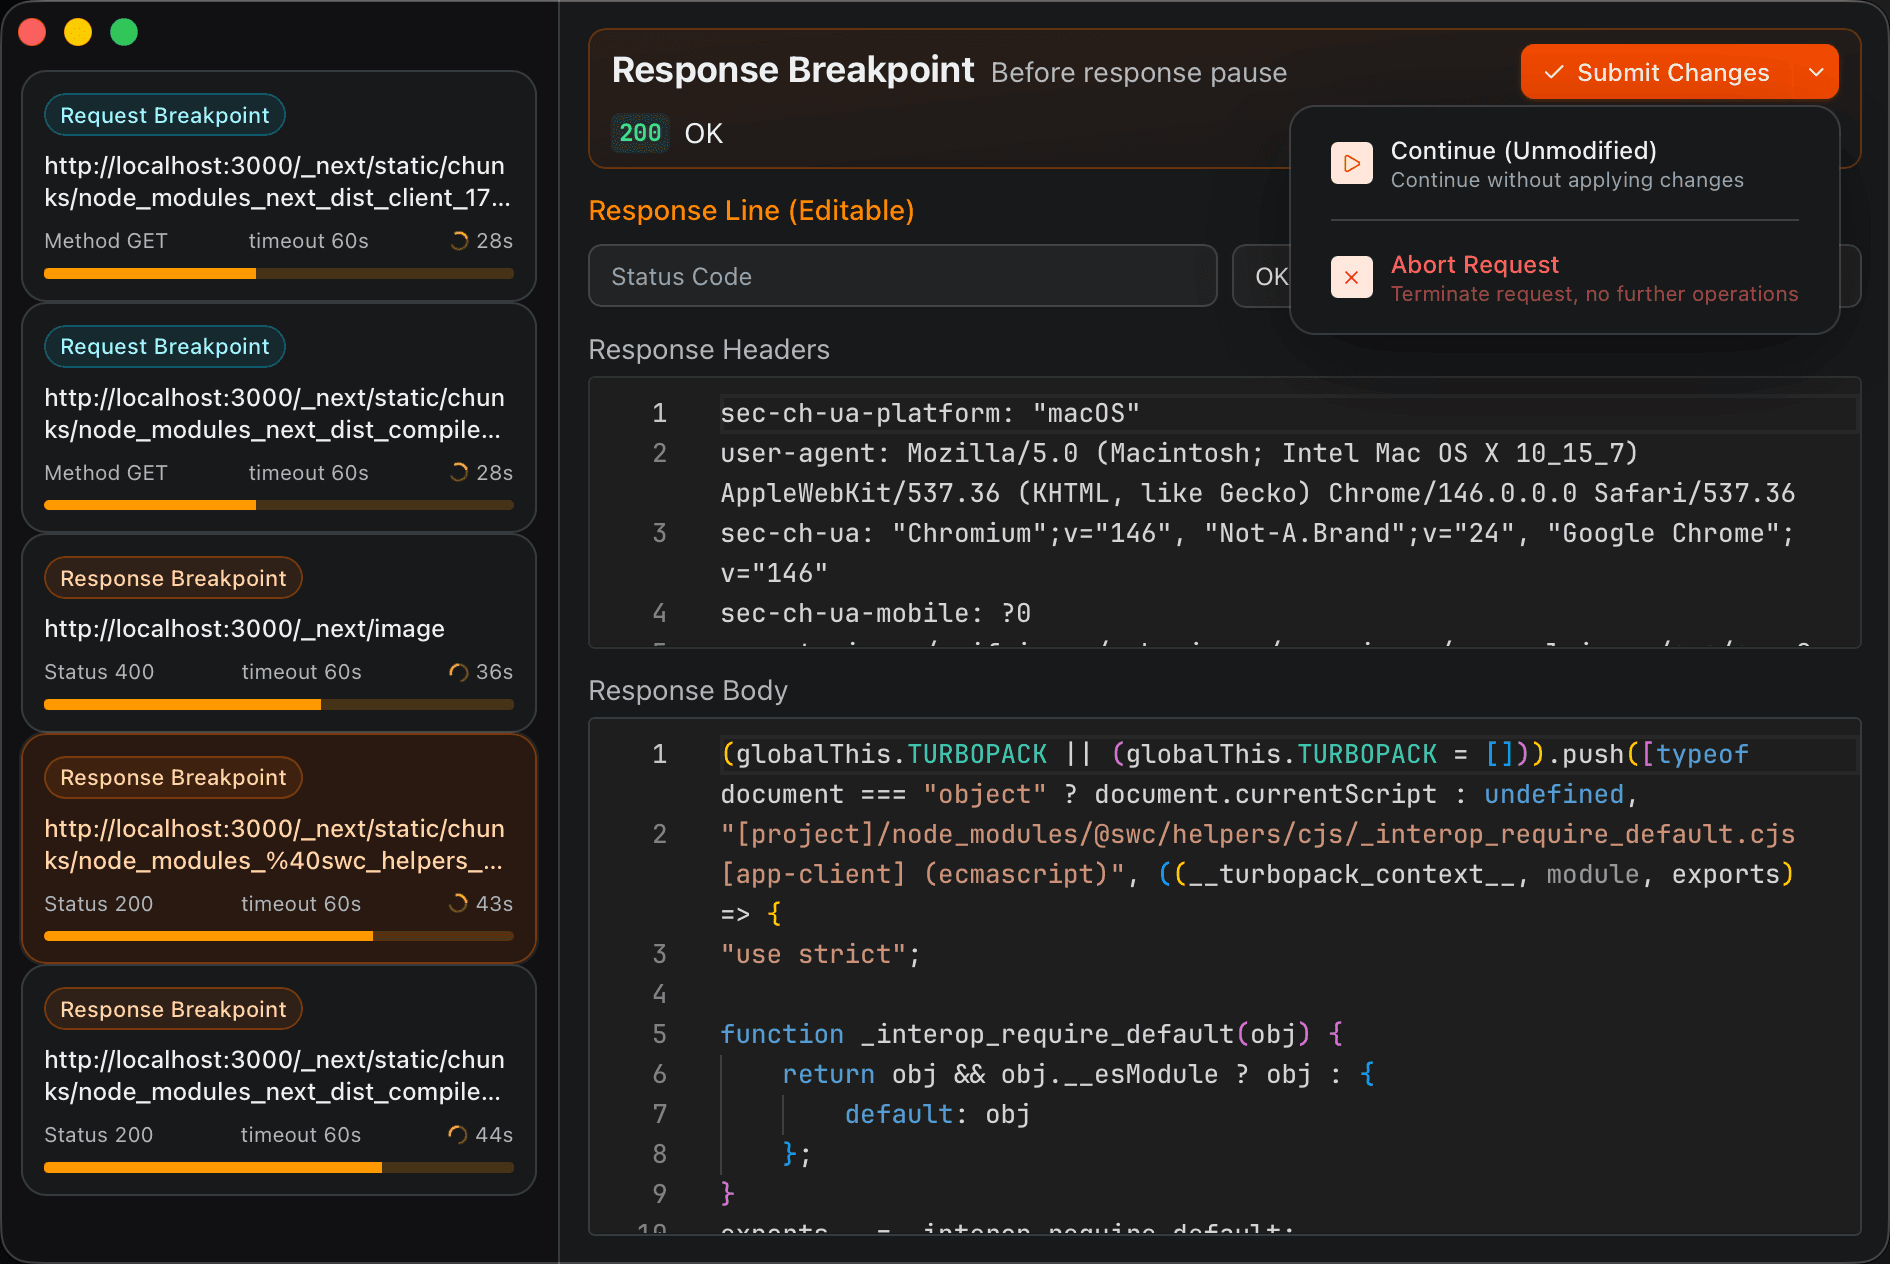The width and height of the screenshot is (1890, 1264).
Task: Click the Response Breakpoint badge on the /_next/image card
Action: coord(172,577)
